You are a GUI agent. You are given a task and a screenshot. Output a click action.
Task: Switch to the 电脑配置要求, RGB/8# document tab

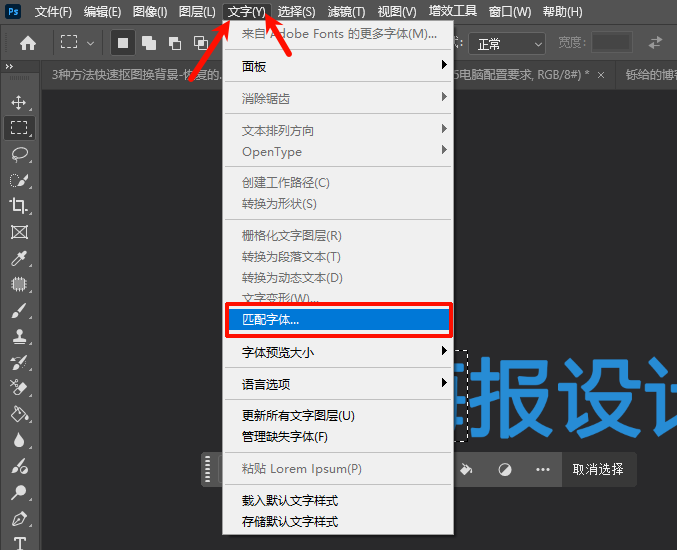point(522,75)
